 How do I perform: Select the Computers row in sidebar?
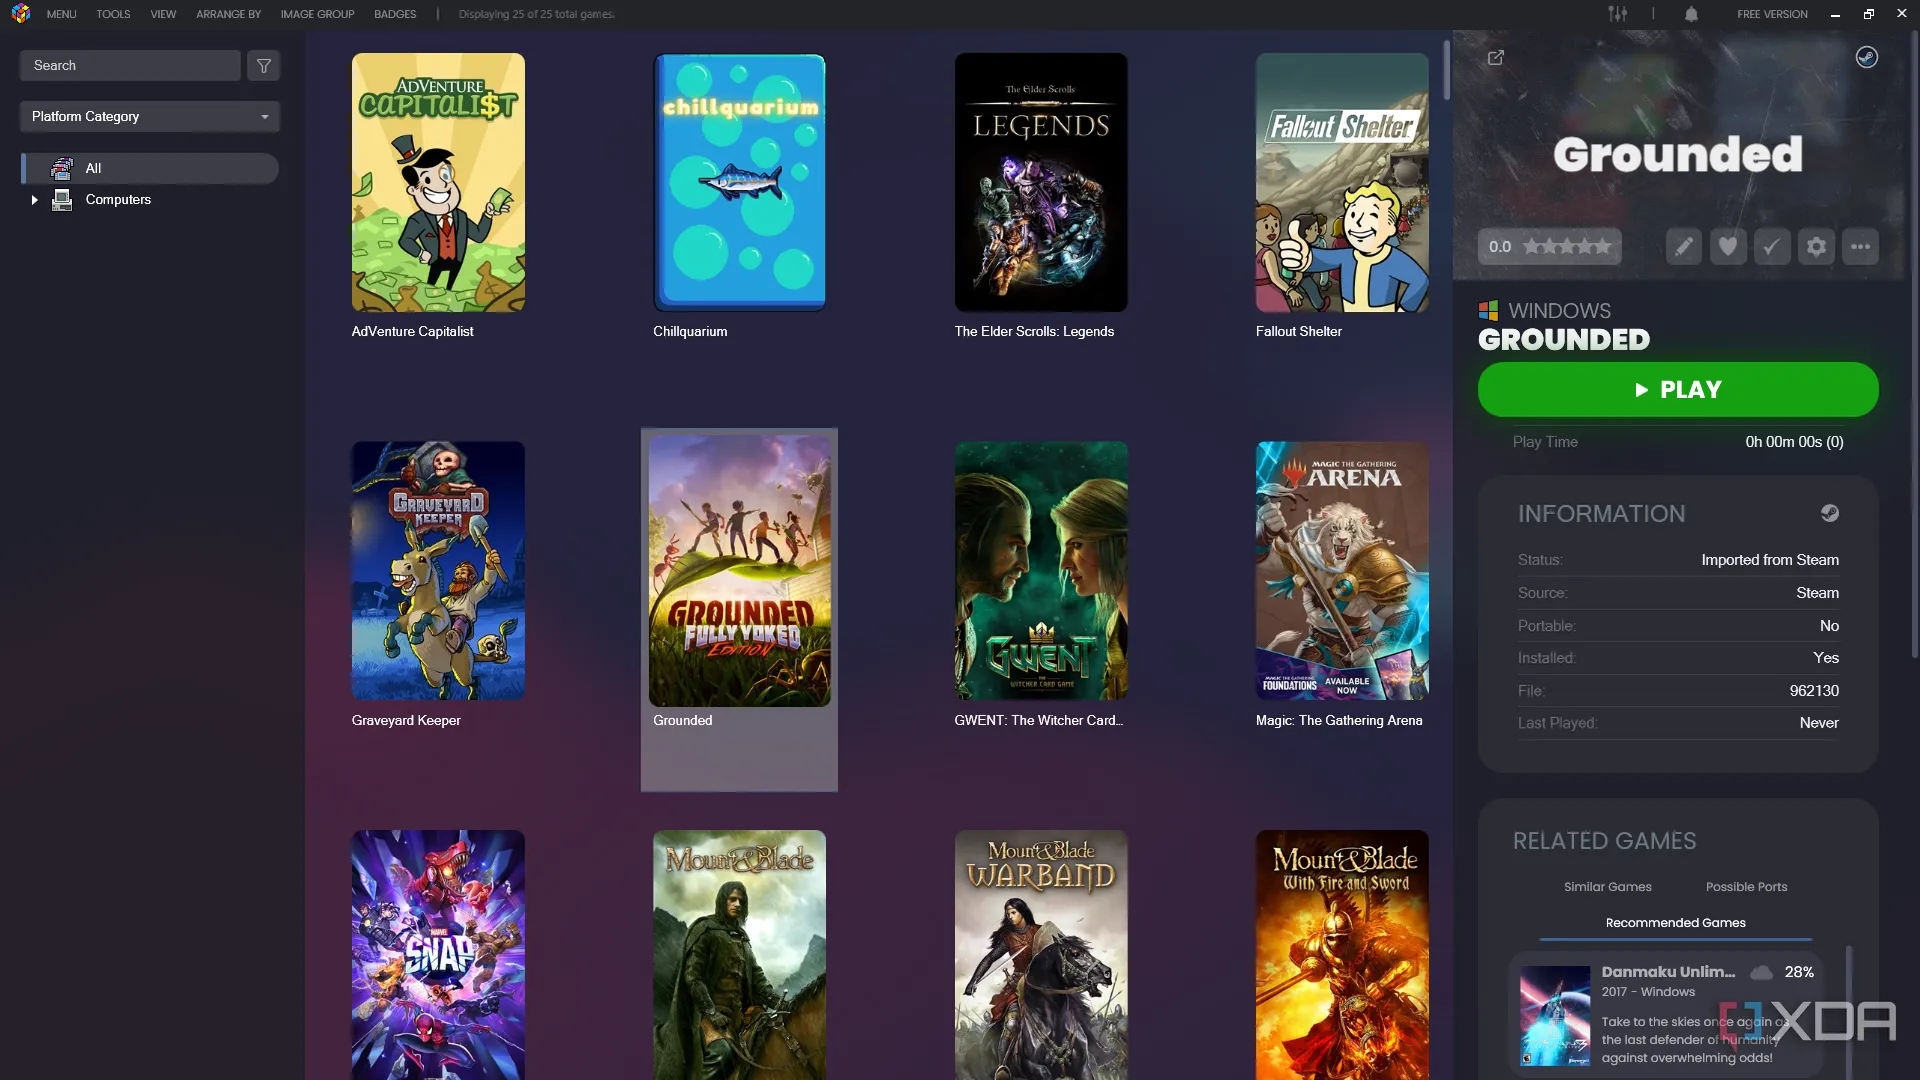(150, 200)
